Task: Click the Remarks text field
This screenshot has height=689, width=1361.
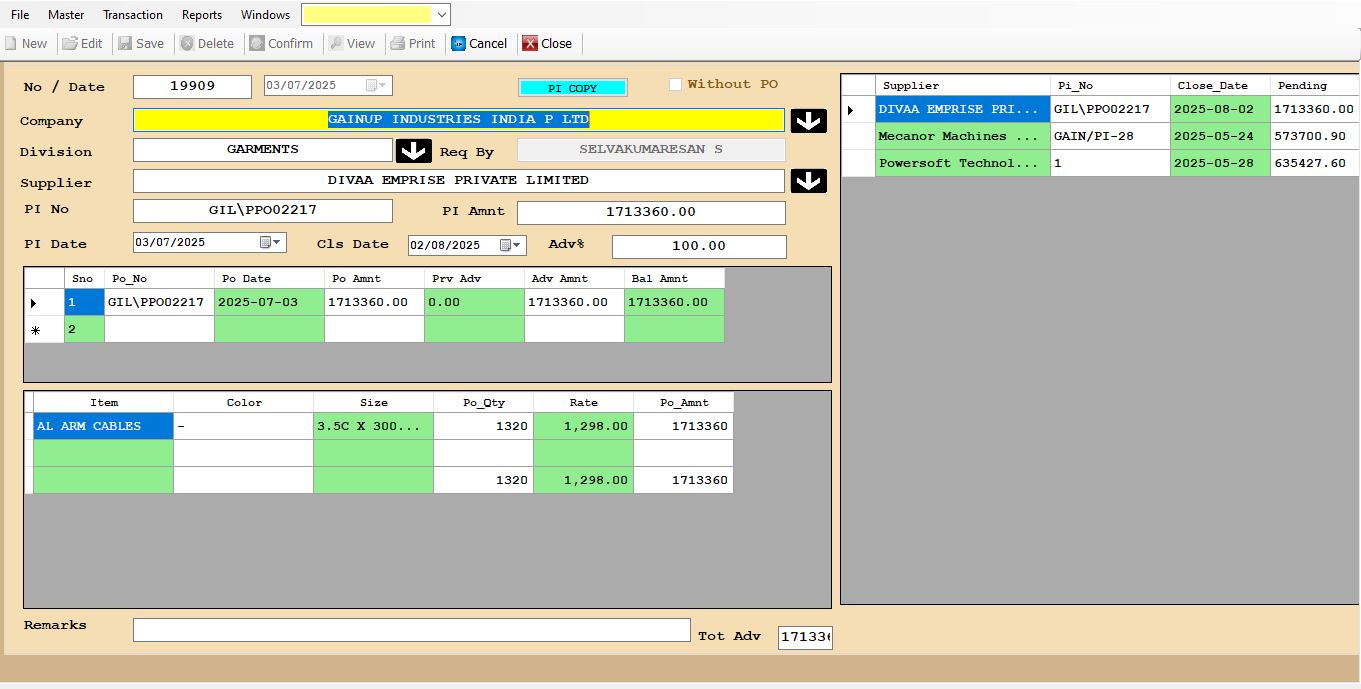Action: [x=411, y=630]
